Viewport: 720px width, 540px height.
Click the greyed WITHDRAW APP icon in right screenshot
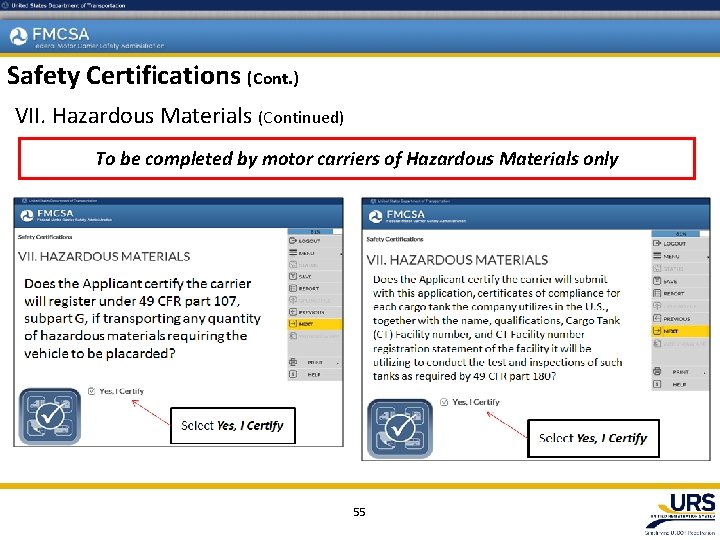coord(657,343)
